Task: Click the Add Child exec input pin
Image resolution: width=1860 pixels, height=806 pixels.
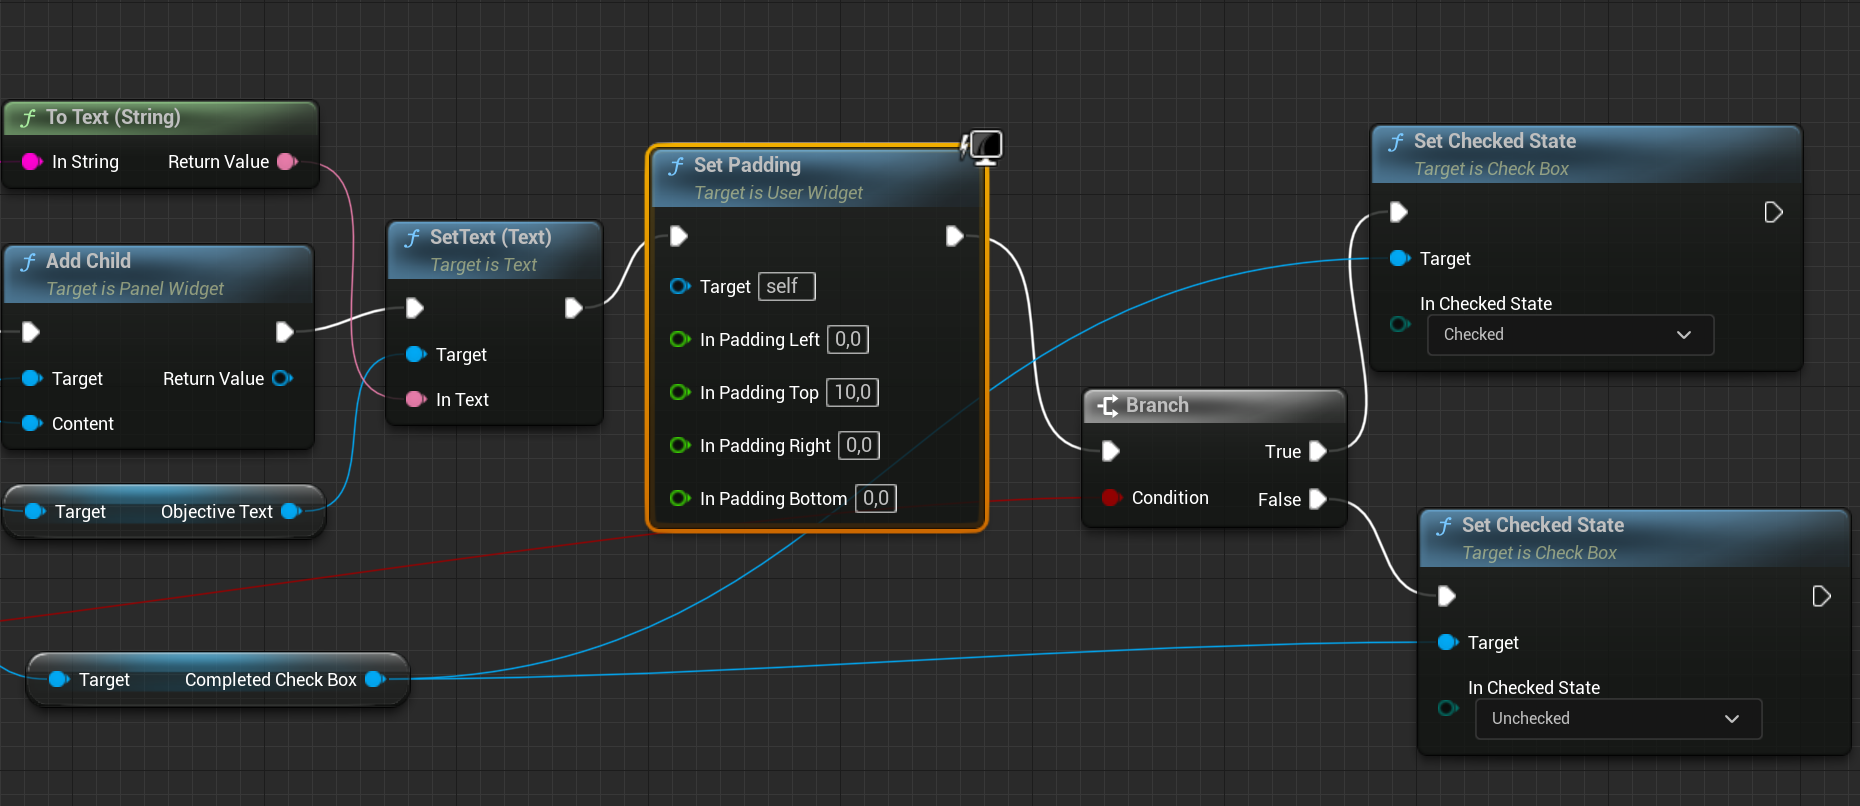Action: click(31, 332)
